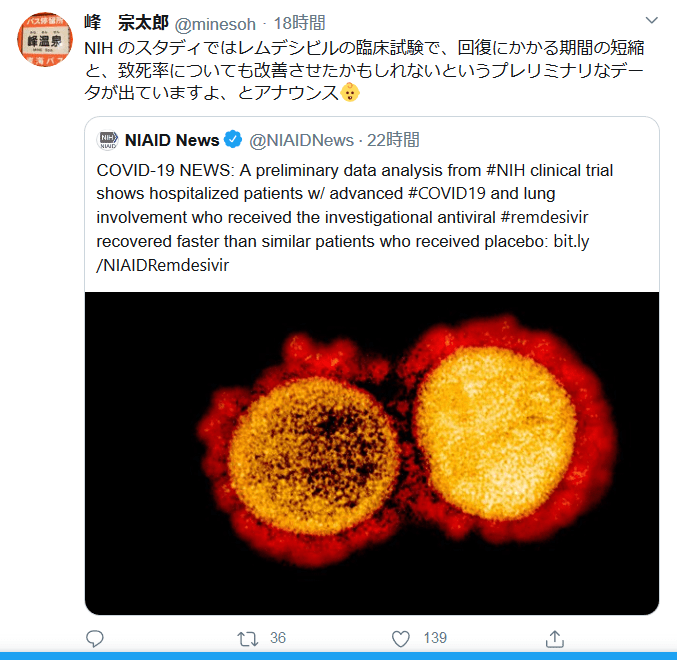Click the #remdesivir hashtag
The height and width of the screenshot is (660, 677).
[x=544, y=217]
